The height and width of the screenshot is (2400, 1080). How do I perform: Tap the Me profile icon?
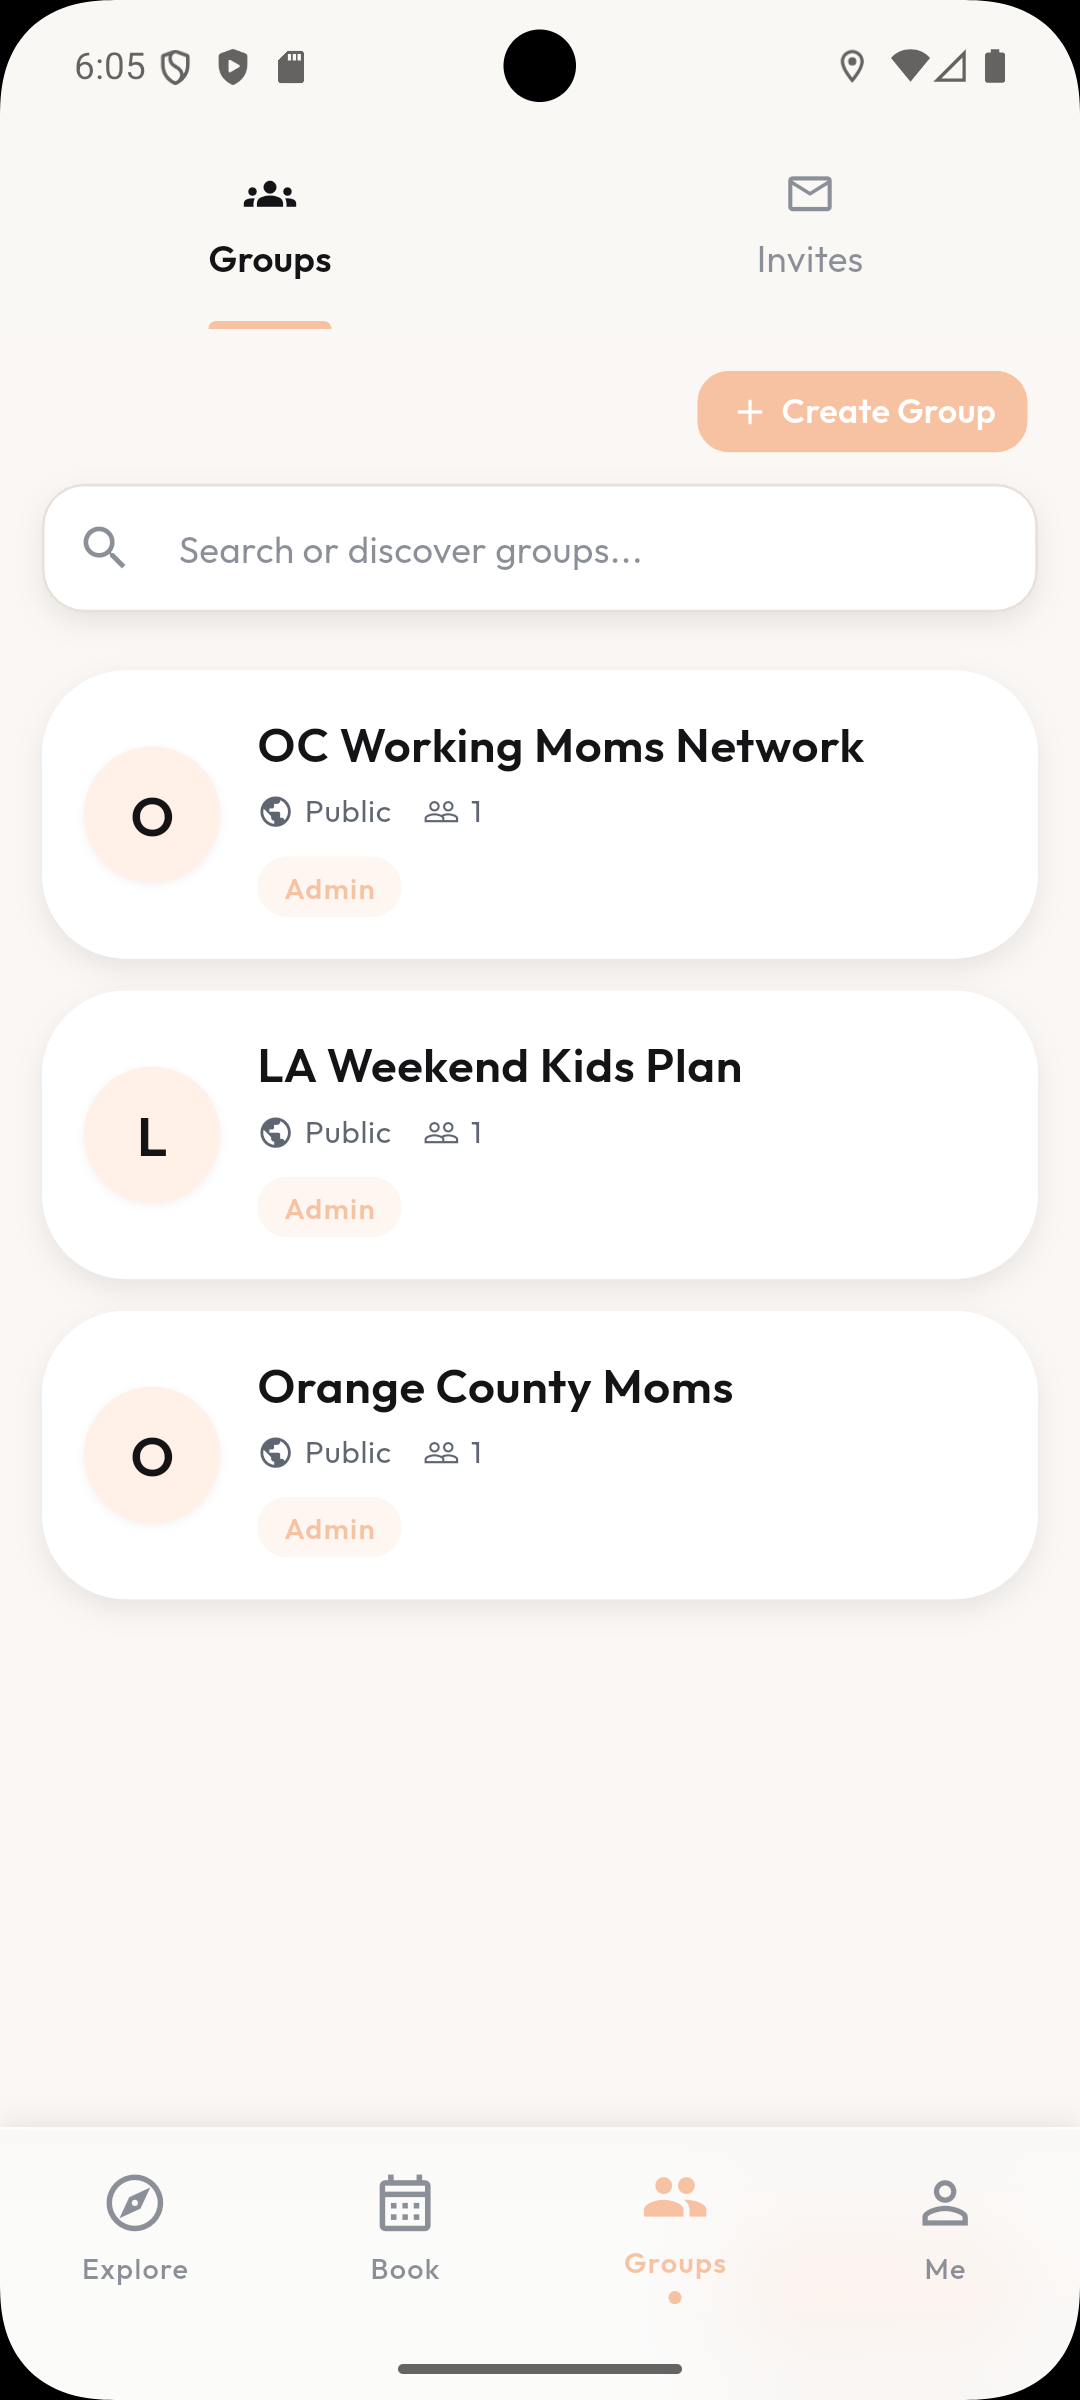[x=944, y=2203]
